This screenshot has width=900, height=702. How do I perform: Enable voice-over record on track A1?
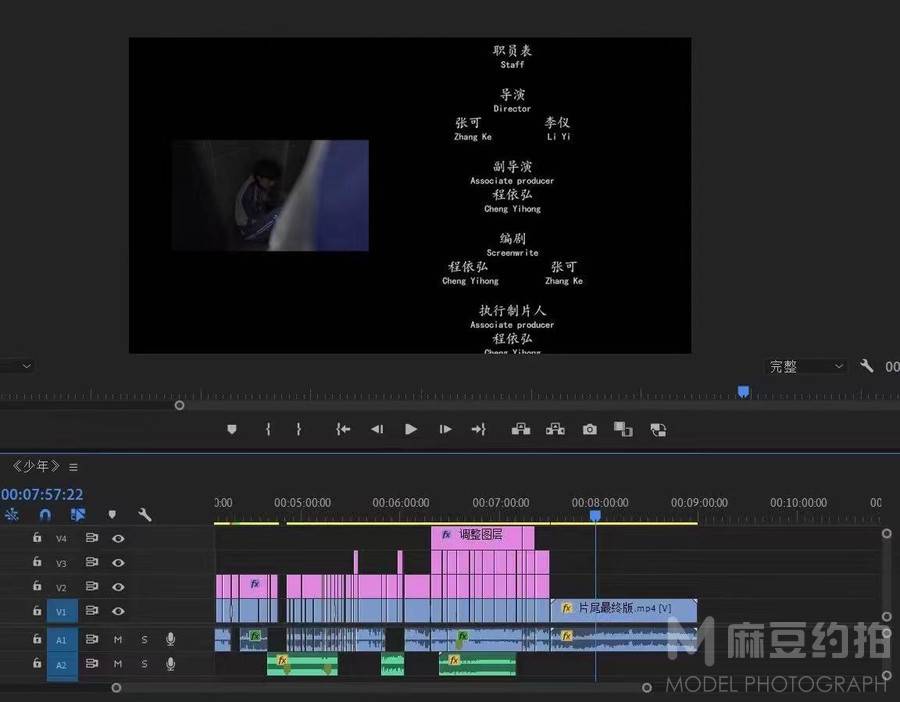click(170, 639)
